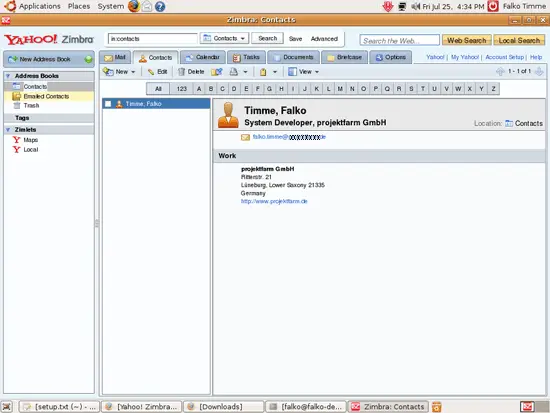
Task: Switch to the Briefcase tab
Action: point(344,57)
